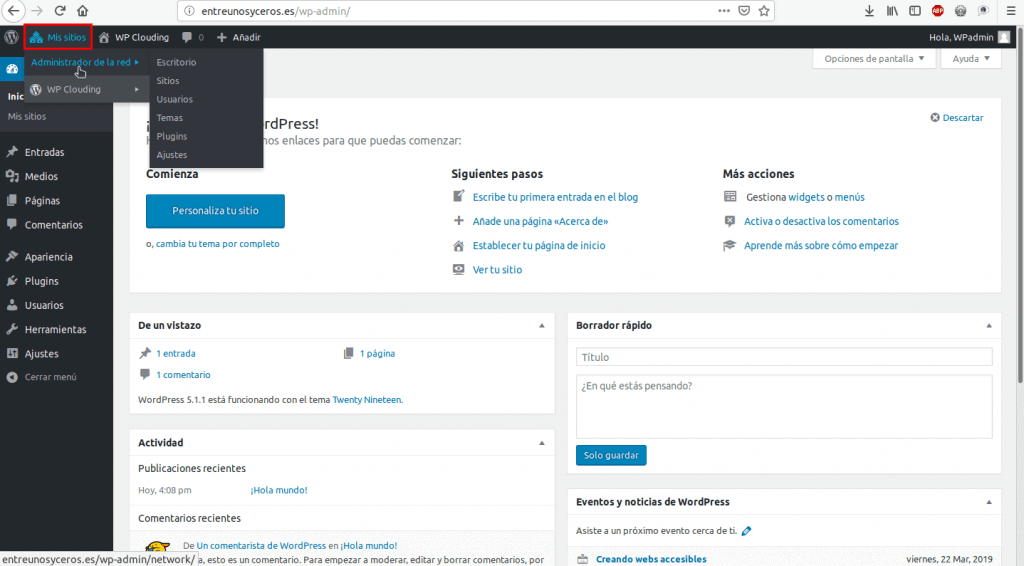Dismiss the welcome panel with Descartar
1024x566 pixels.
[x=957, y=118]
